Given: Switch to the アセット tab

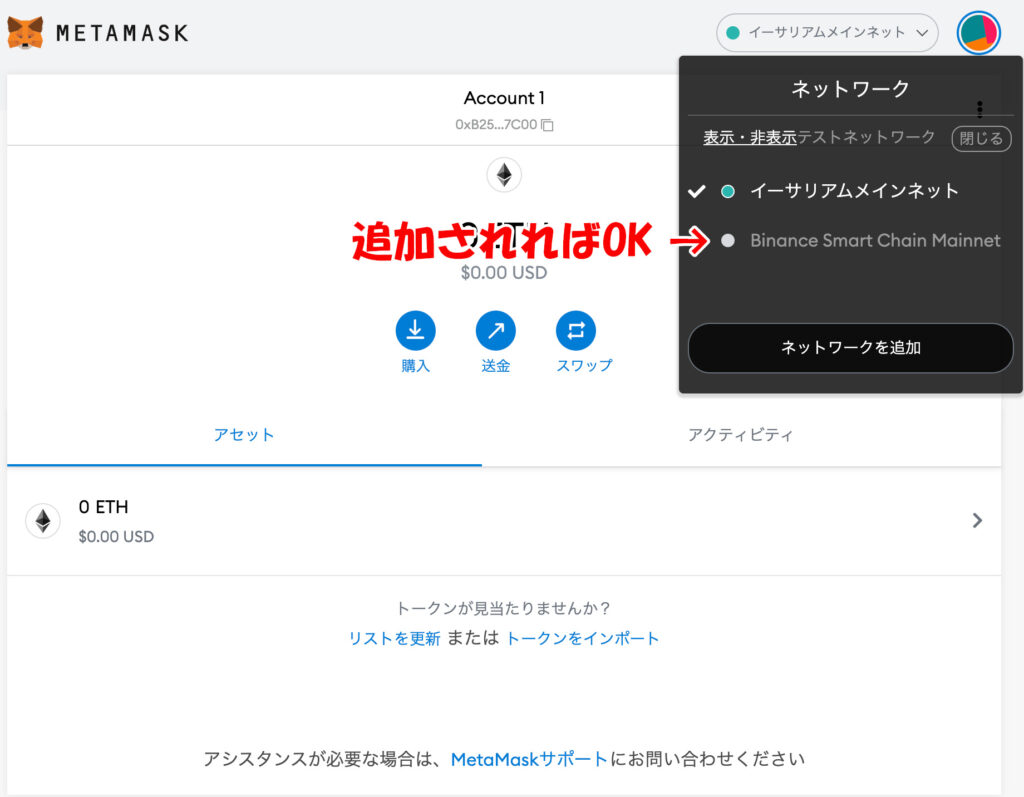Looking at the screenshot, I should pos(244,435).
